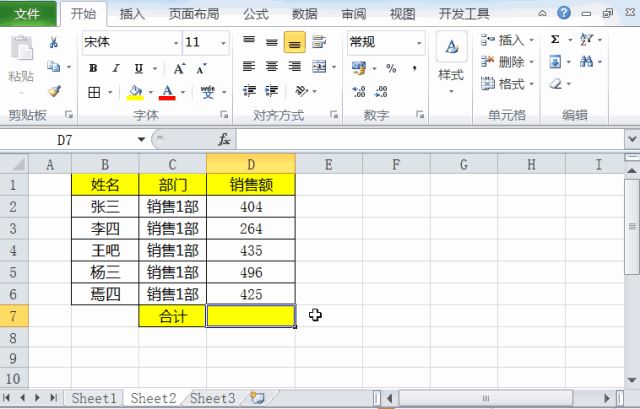
Task: Click the Insert Function fx icon
Action: click(x=224, y=140)
